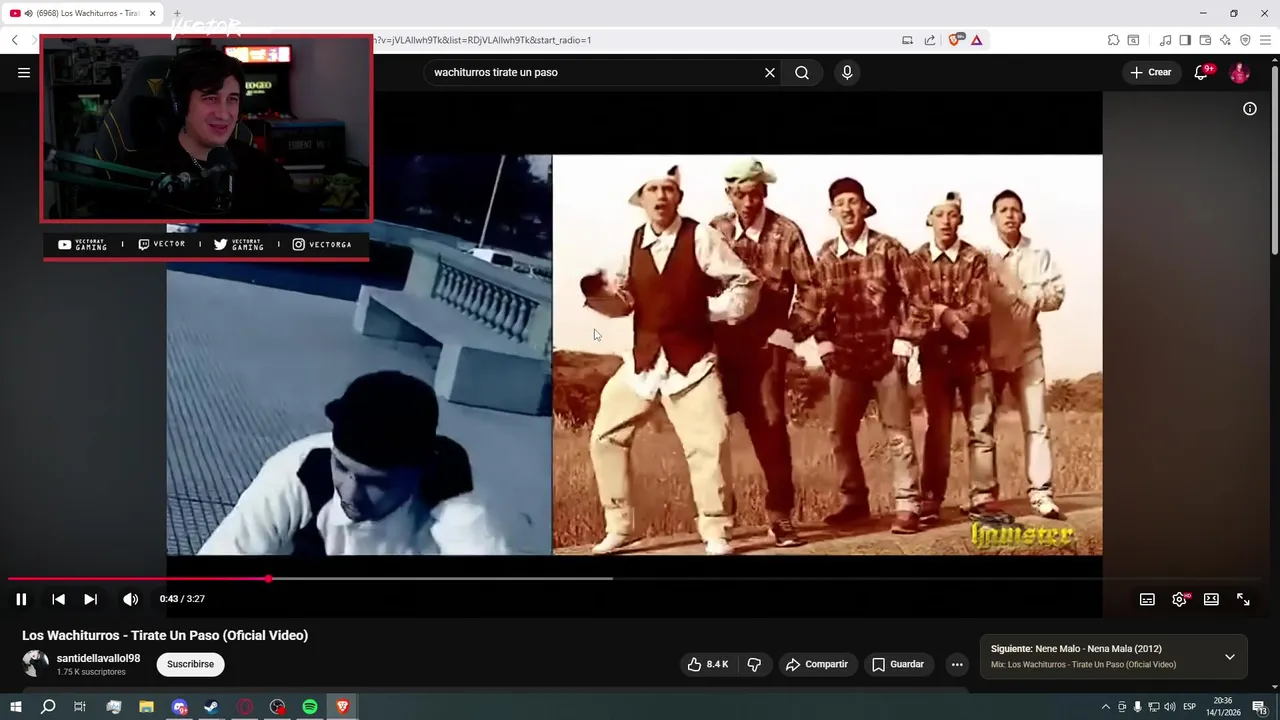The width and height of the screenshot is (1280, 720).
Task: Open system volume from the tray
Action: 1169,707
